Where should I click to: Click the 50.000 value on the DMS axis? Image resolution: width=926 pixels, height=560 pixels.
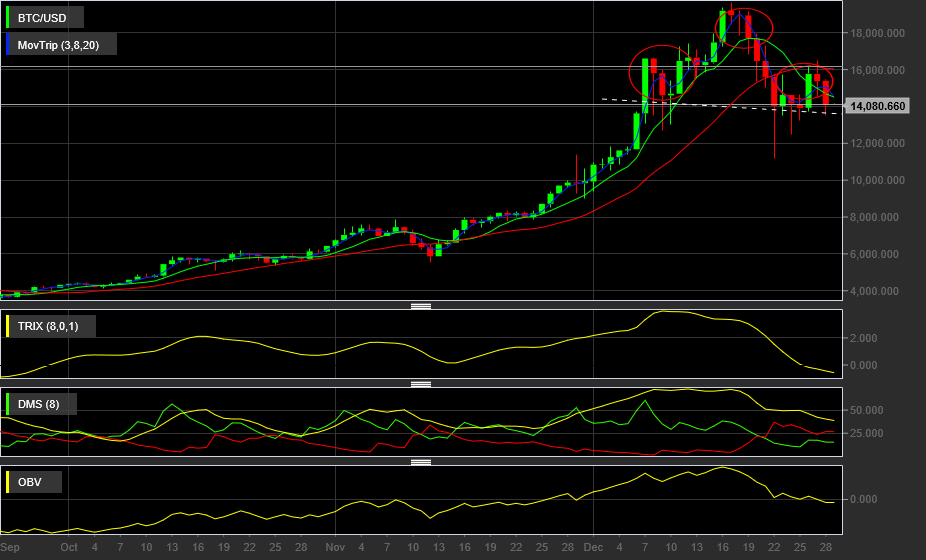866,410
